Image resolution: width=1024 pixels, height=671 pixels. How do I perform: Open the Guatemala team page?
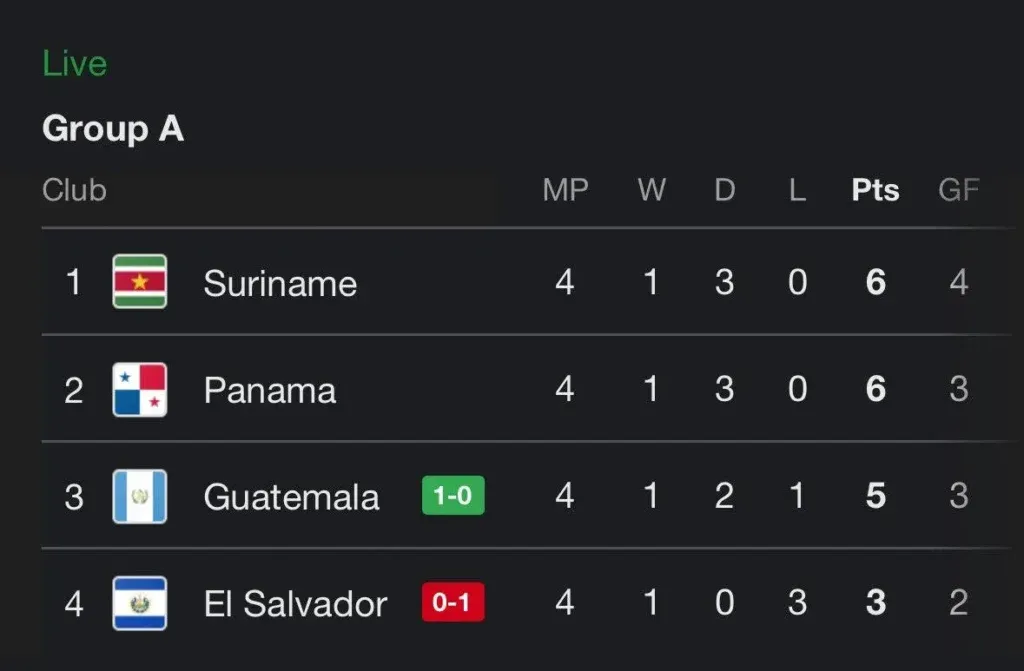[x=291, y=497]
